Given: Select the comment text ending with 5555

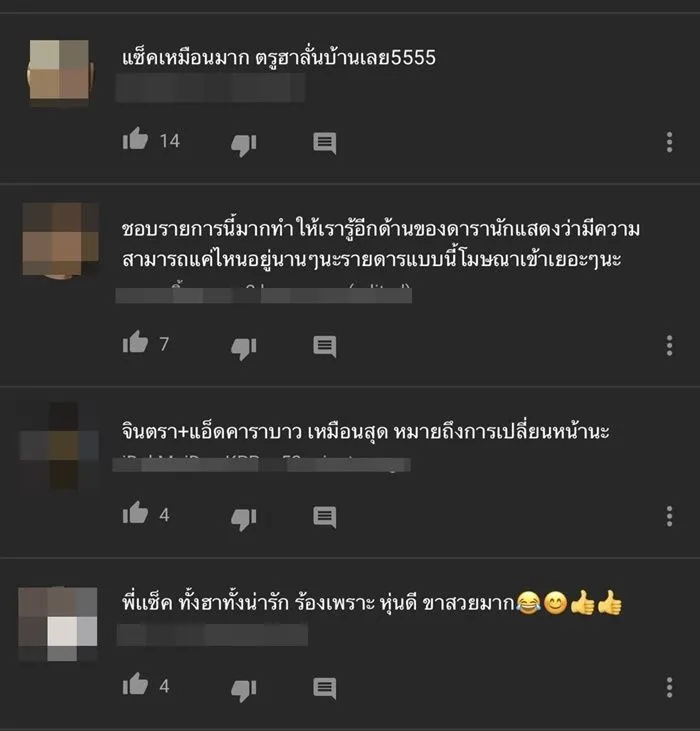Looking at the screenshot, I should coord(279,58).
